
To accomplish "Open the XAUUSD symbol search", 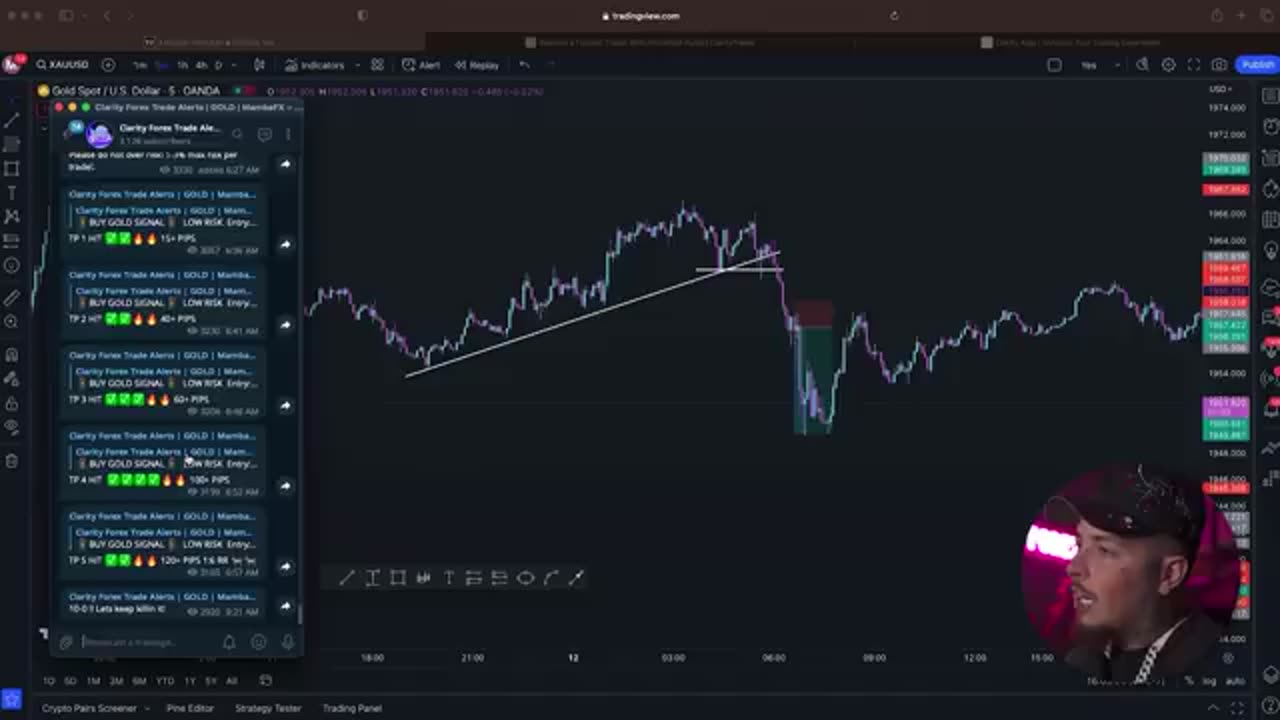I will click(x=62, y=65).
